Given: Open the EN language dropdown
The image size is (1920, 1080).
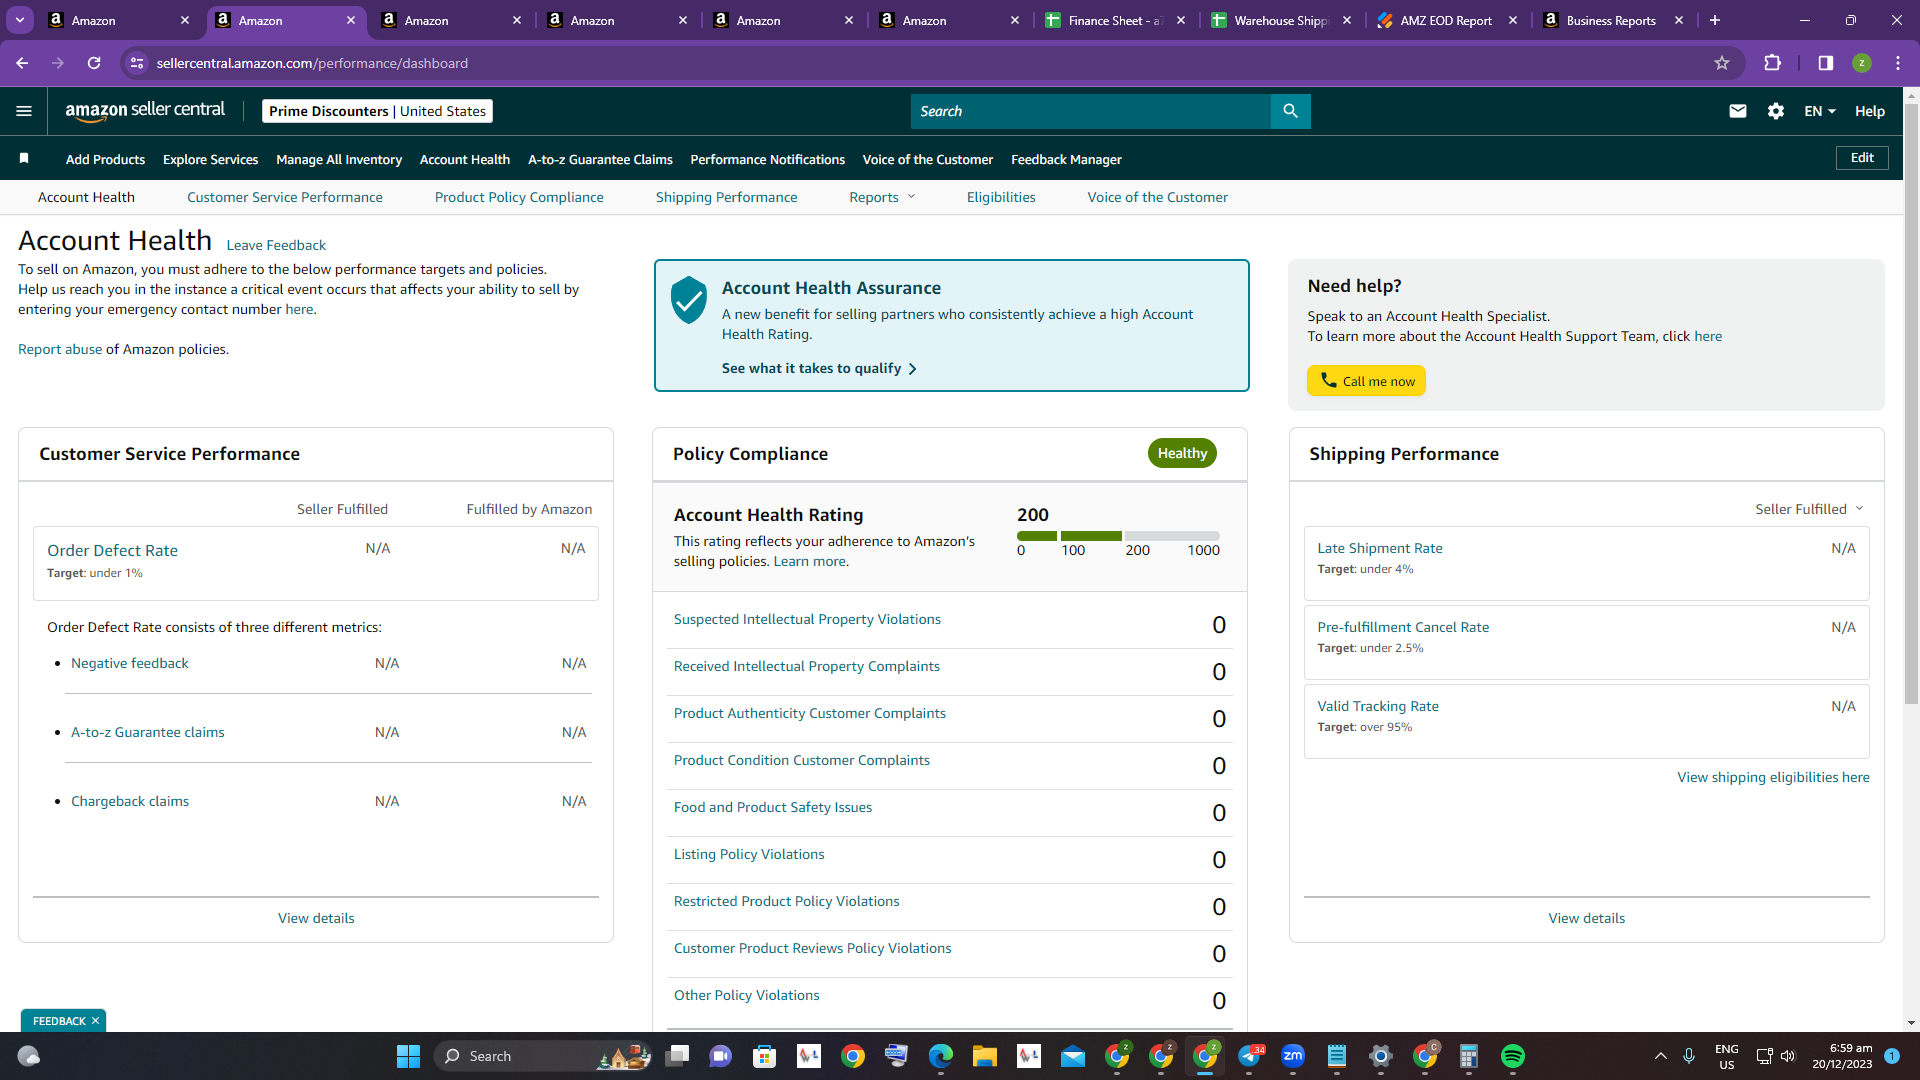Looking at the screenshot, I should tap(1820, 111).
